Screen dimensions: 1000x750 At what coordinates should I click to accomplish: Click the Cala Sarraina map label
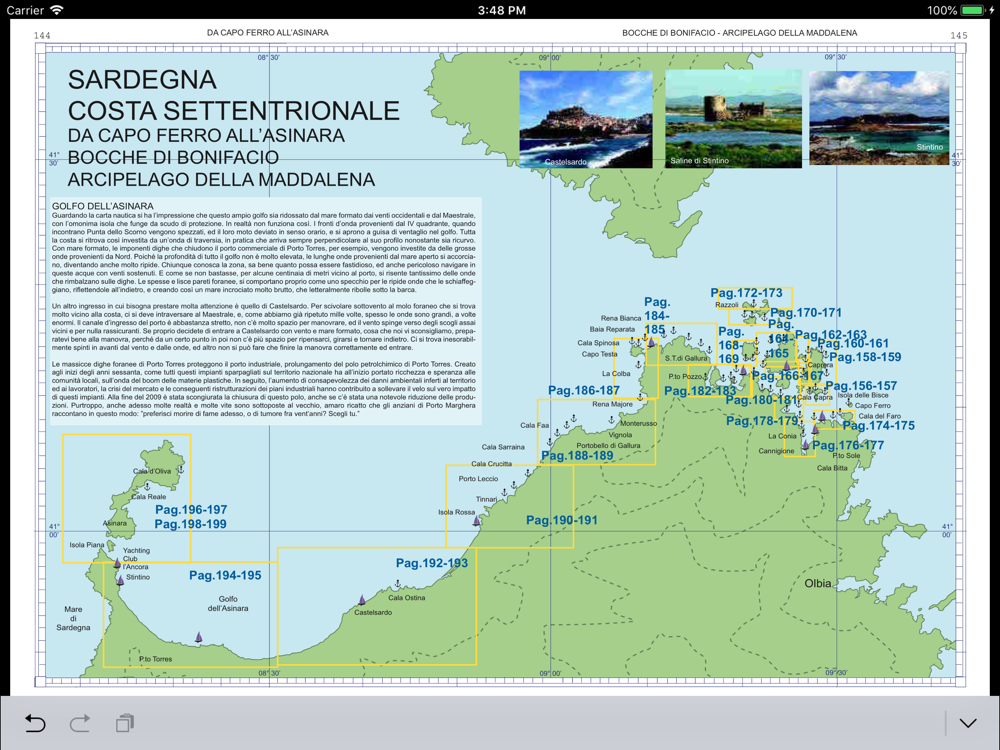pos(503,447)
